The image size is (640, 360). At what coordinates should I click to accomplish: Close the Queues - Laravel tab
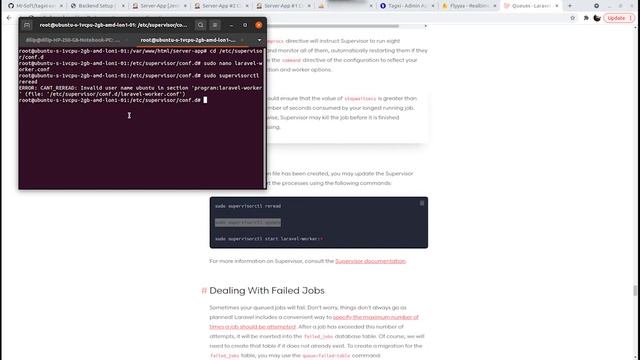[x=557, y=6]
